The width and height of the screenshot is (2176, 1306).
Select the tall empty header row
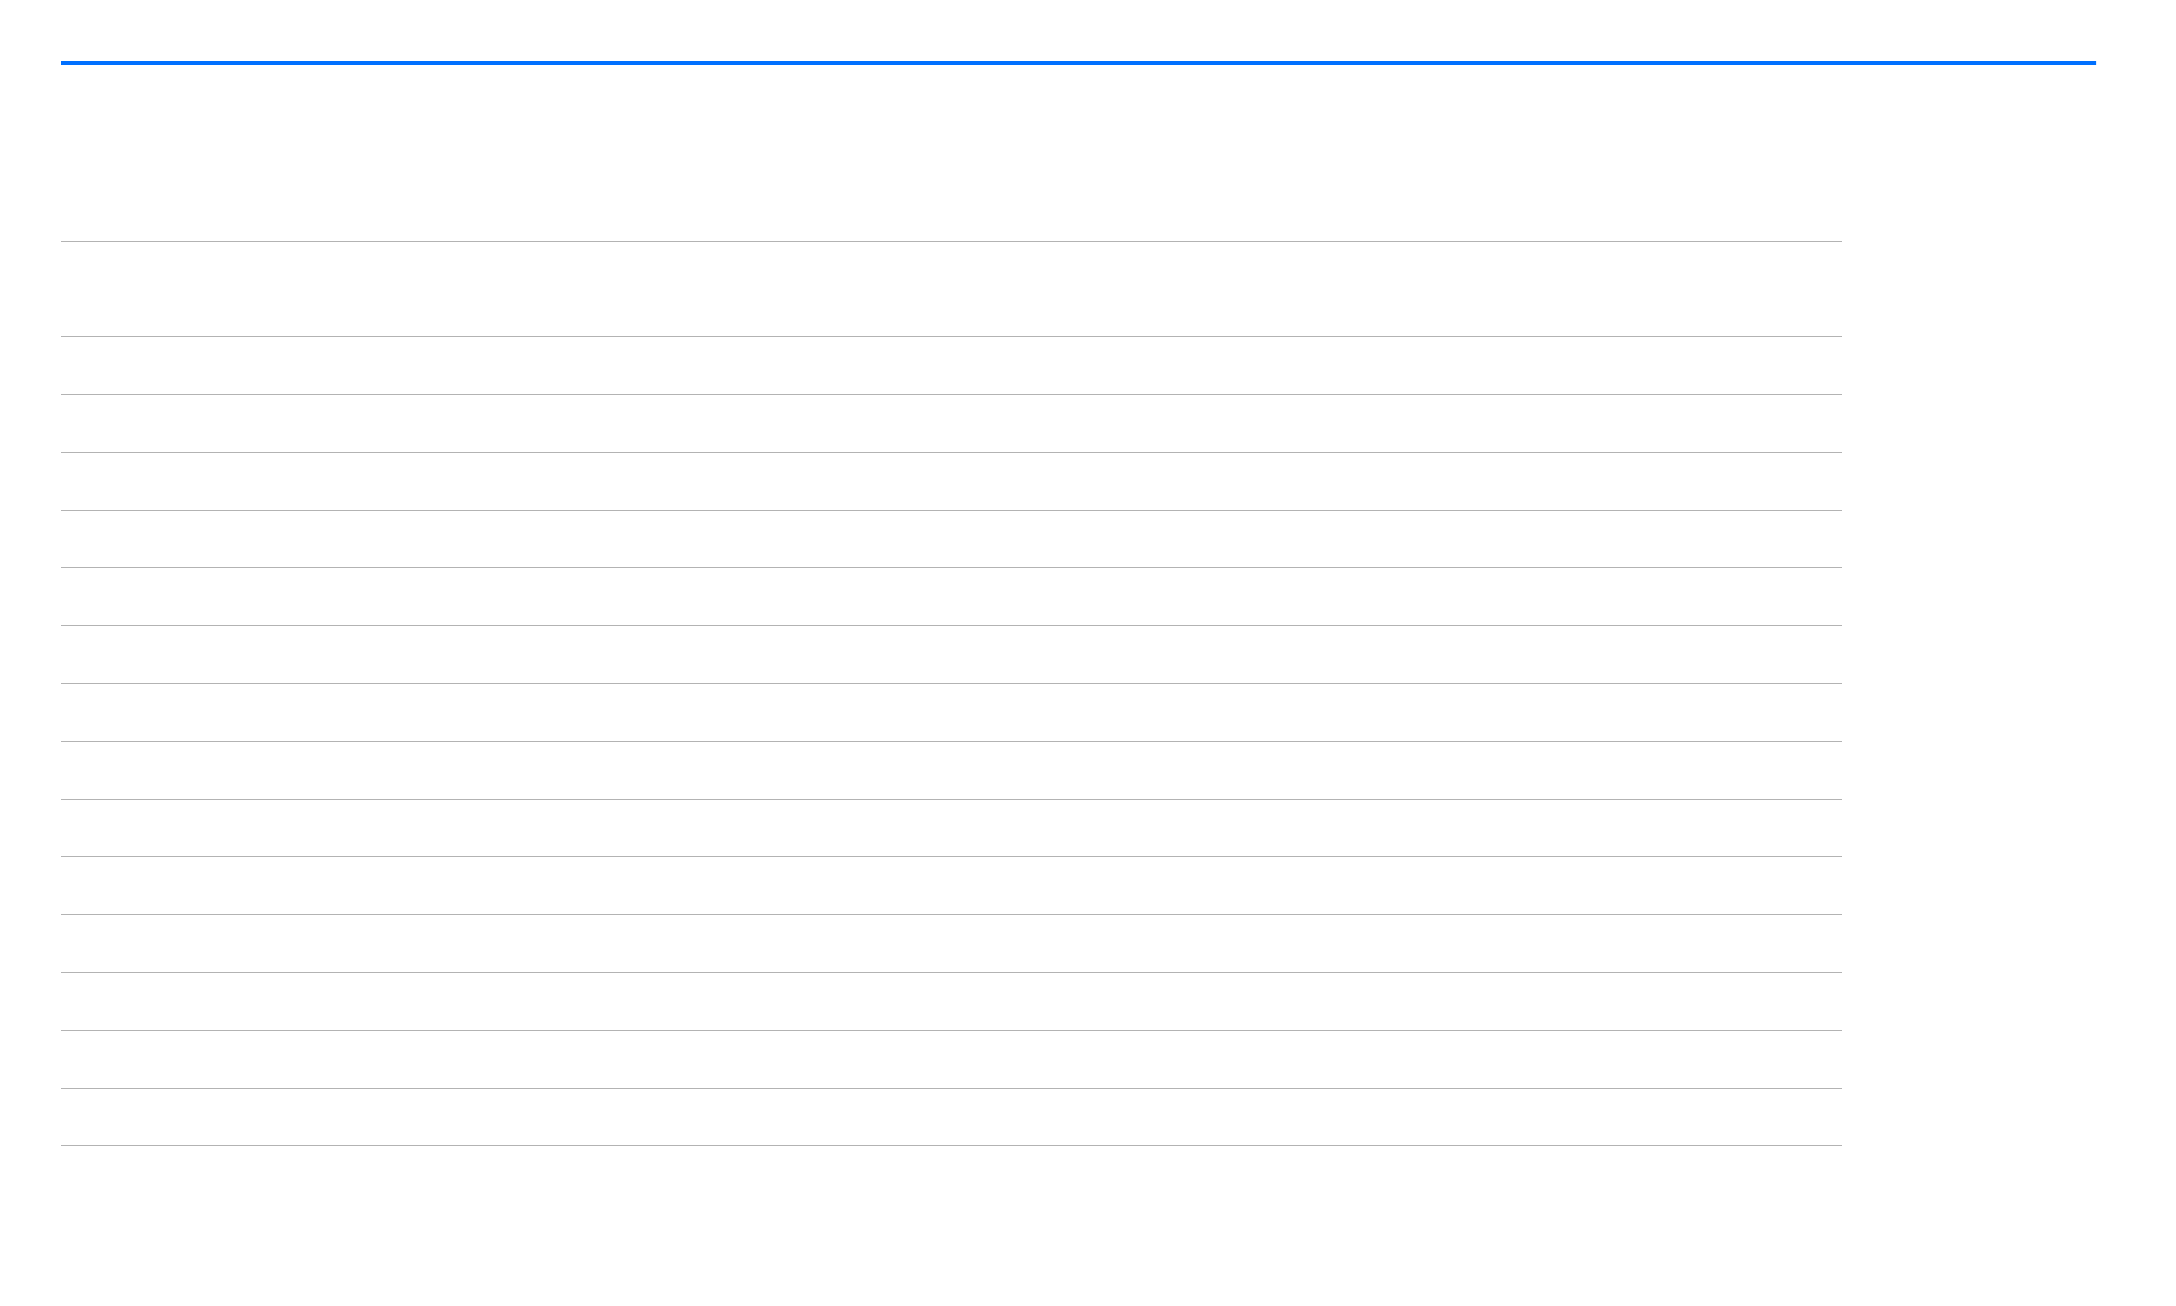[x=951, y=289]
